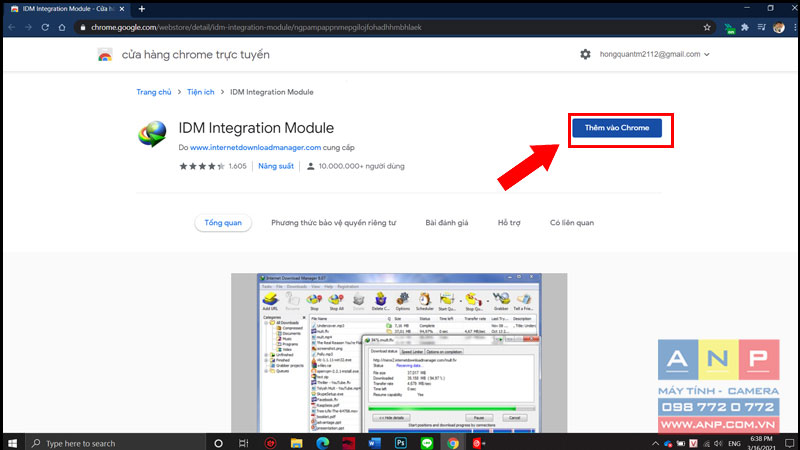Open Cortana circle icon on taskbar
This screenshot has width=800, height=450.
click(x=218, y=443)
